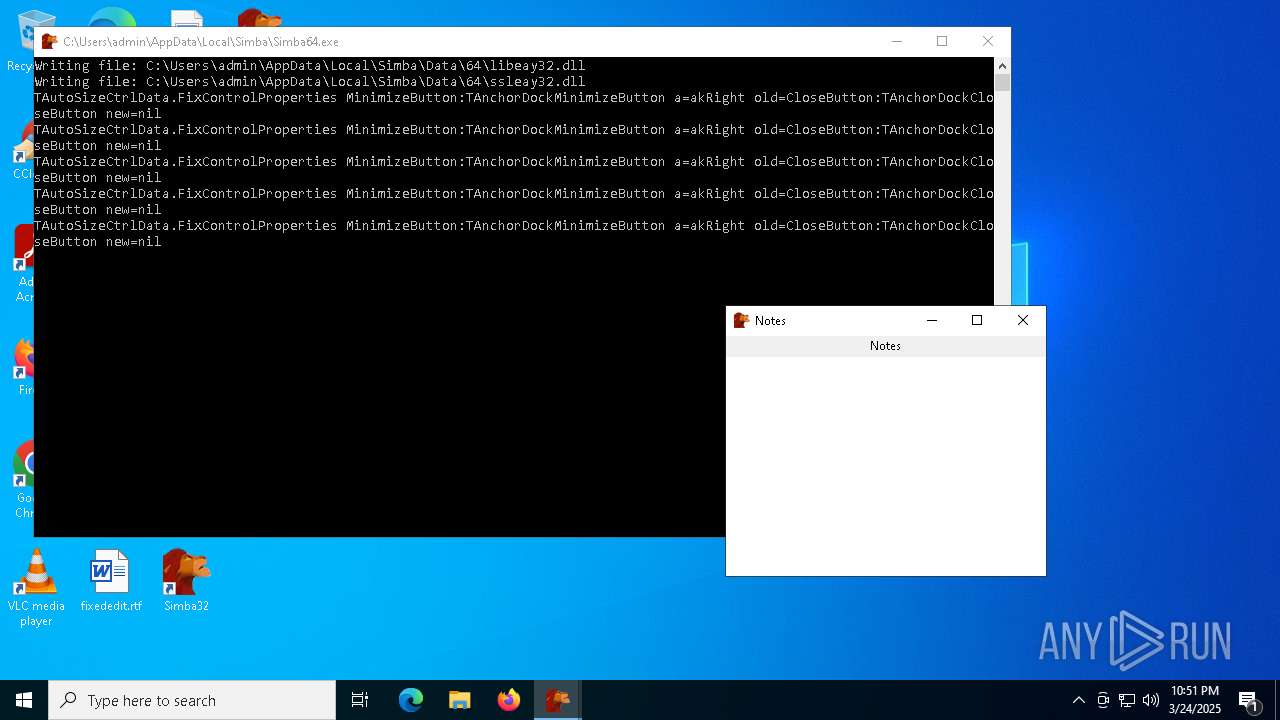
Task: Open Task View on the taskbar
Action: pyautogui.click(x=360, y=700)
